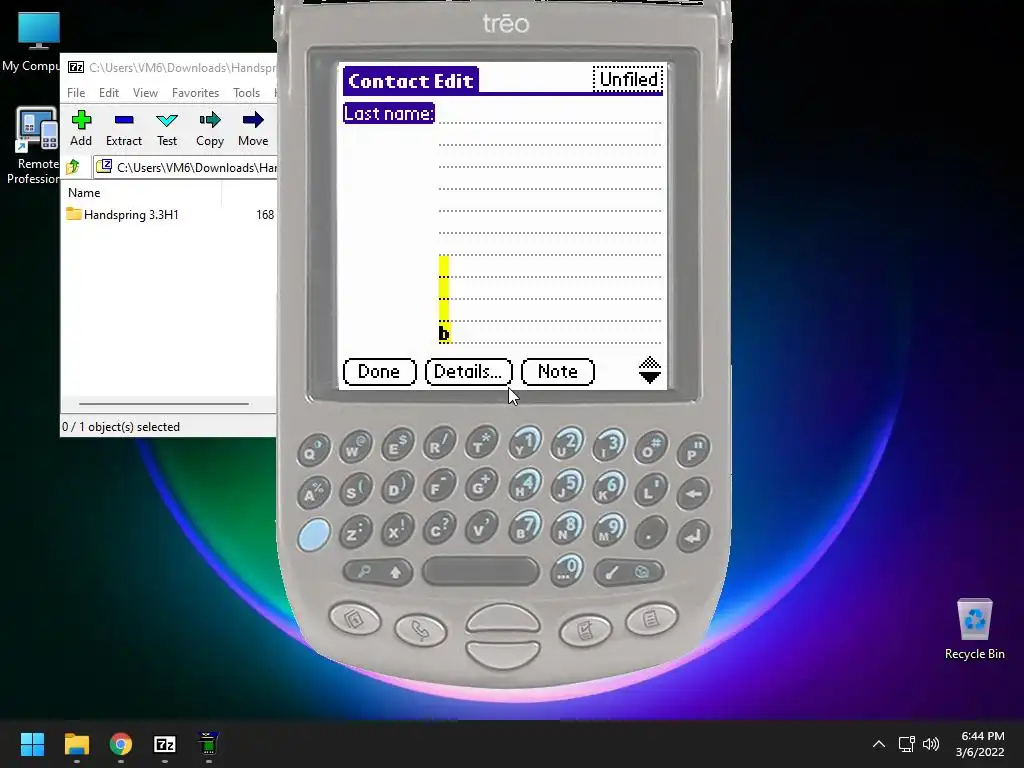This screenshot has width=1024, height=768.
Task: Open the Tools menu in 7-Zip
Action: (246, 93)
